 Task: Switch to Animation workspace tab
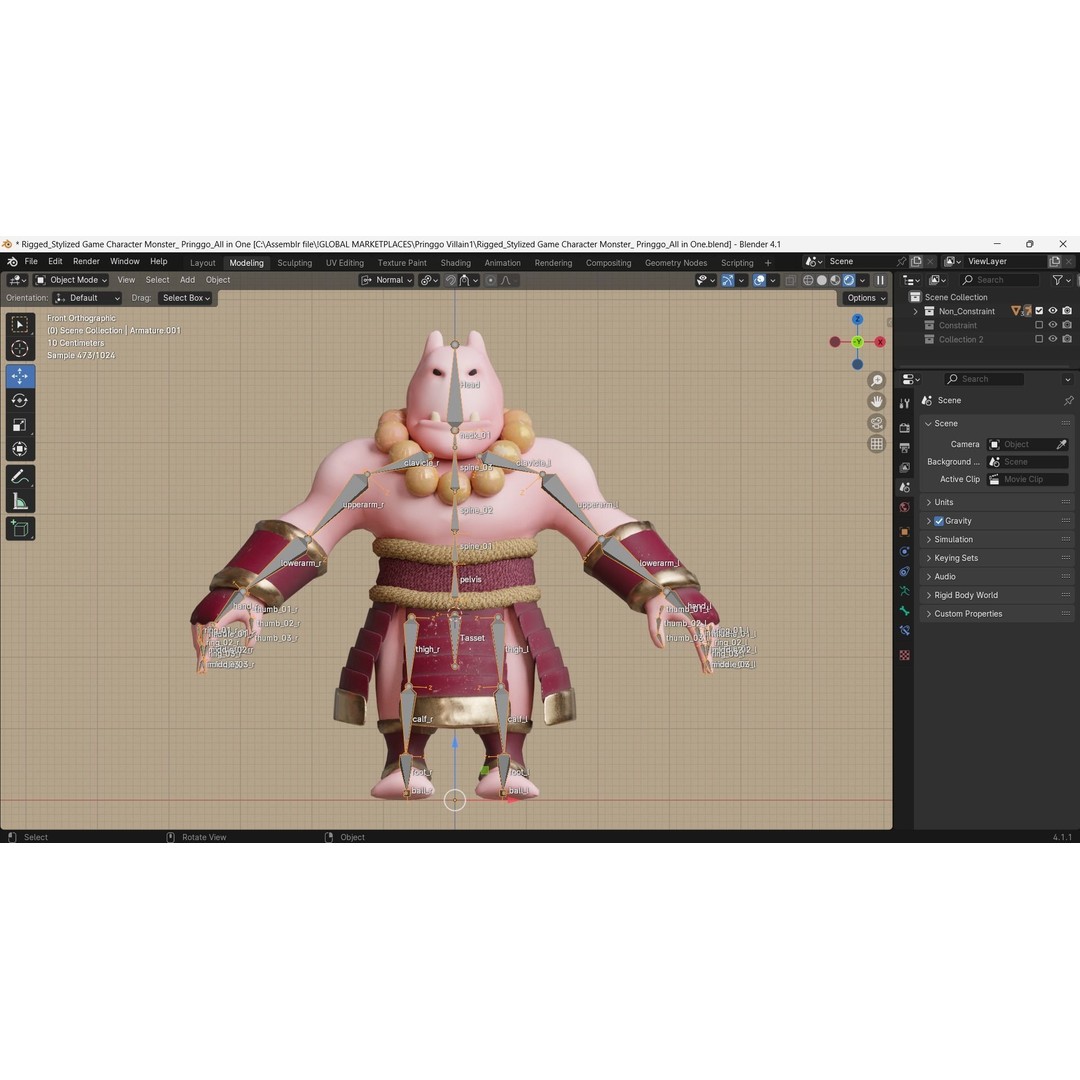tap(502, 263)
